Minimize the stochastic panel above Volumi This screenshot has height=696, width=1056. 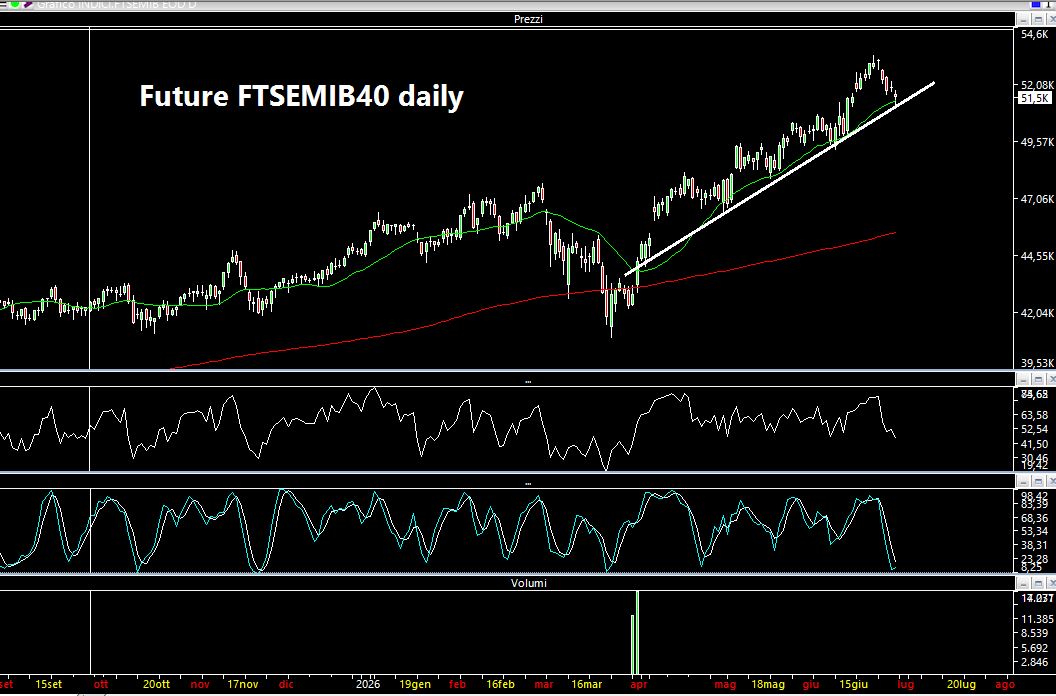click(1025, 482)
